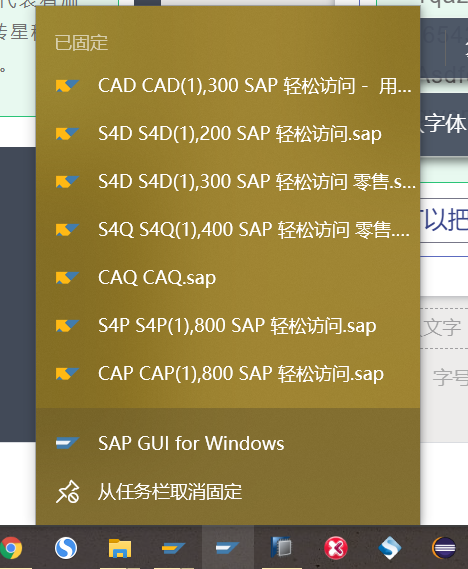Open the blue chip application taskbar icon
Viewport: 468px width, 569px height.
click(x=281, y=547)
